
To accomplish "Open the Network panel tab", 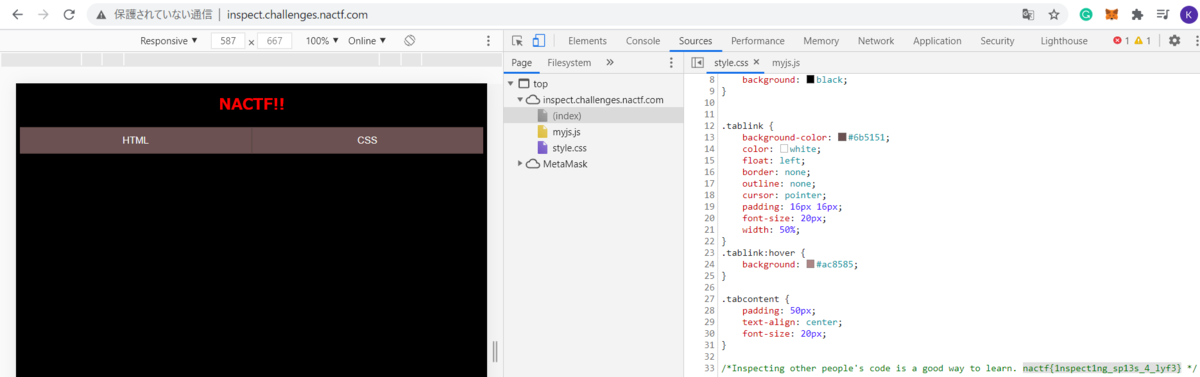I will pyautogui.click(x=876, y=41).
